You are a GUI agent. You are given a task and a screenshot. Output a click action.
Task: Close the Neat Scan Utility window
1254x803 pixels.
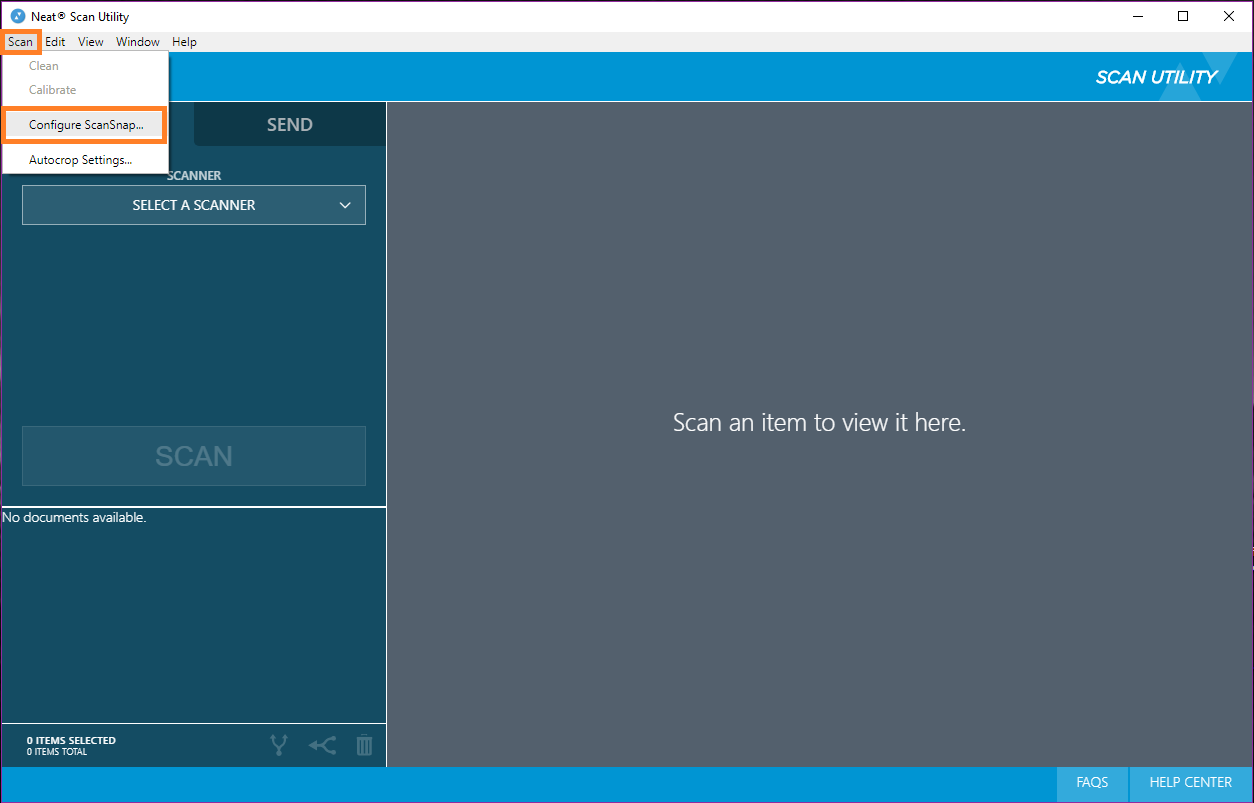click(x=1230, y=16)
